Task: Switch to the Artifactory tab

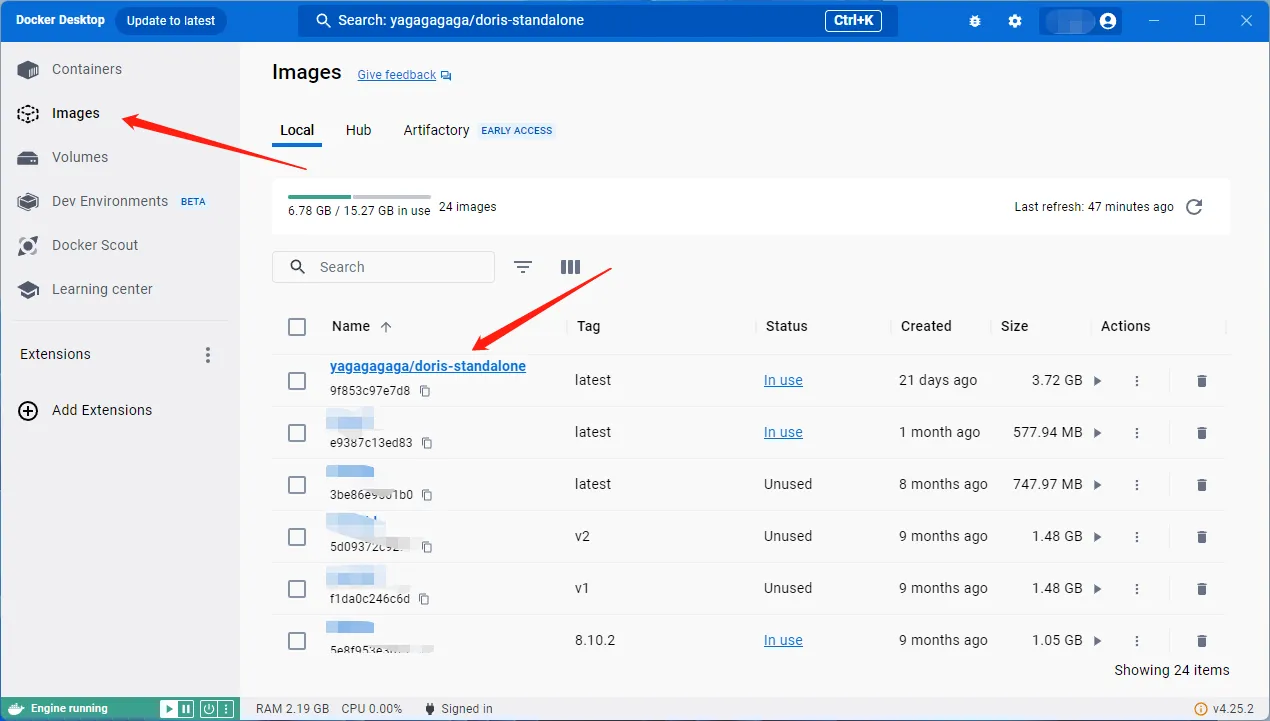Action: click(x=436, y=130)
